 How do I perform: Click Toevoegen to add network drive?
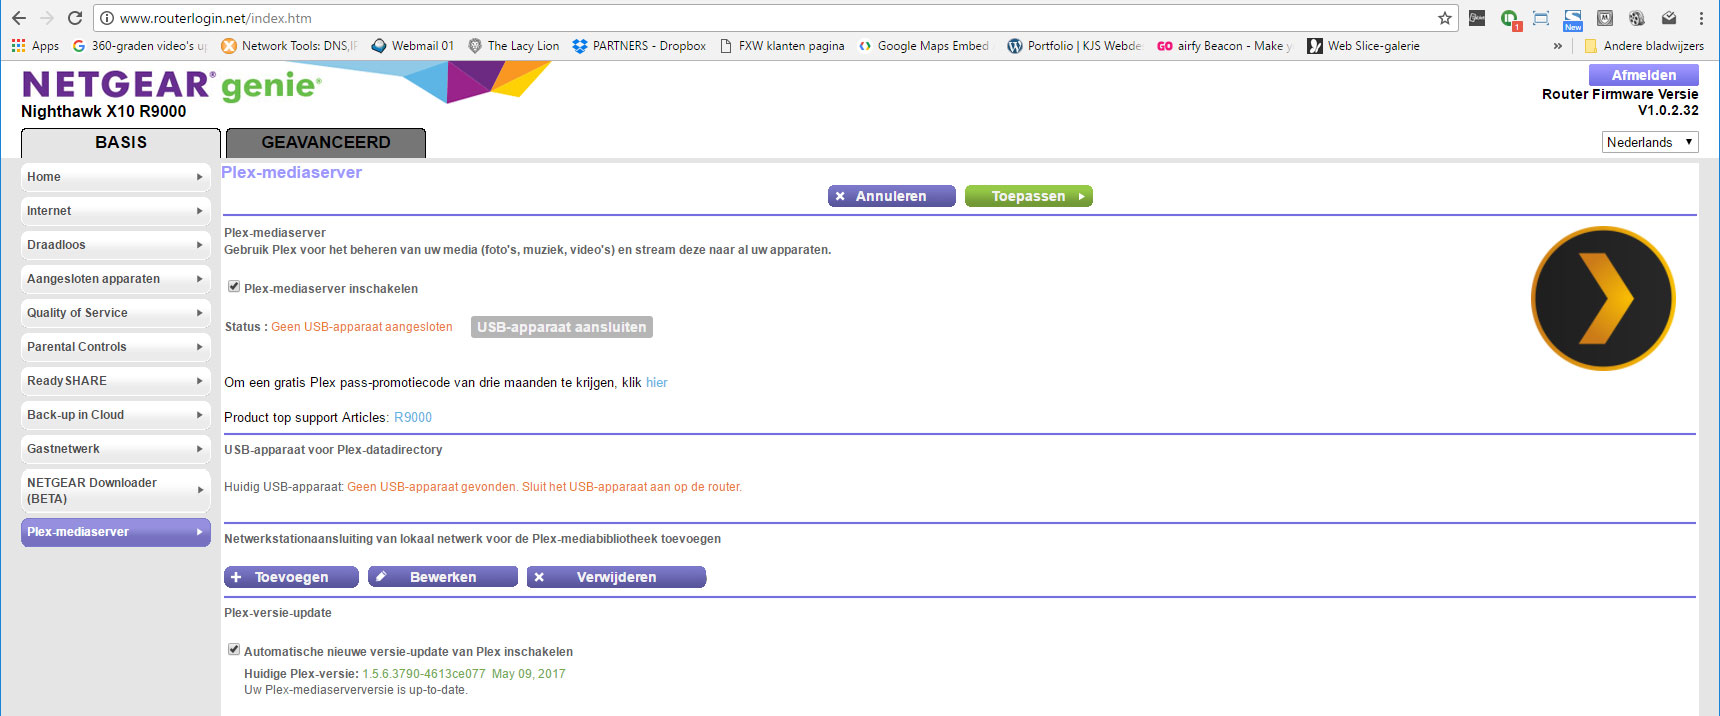click(x=291, y=577)
